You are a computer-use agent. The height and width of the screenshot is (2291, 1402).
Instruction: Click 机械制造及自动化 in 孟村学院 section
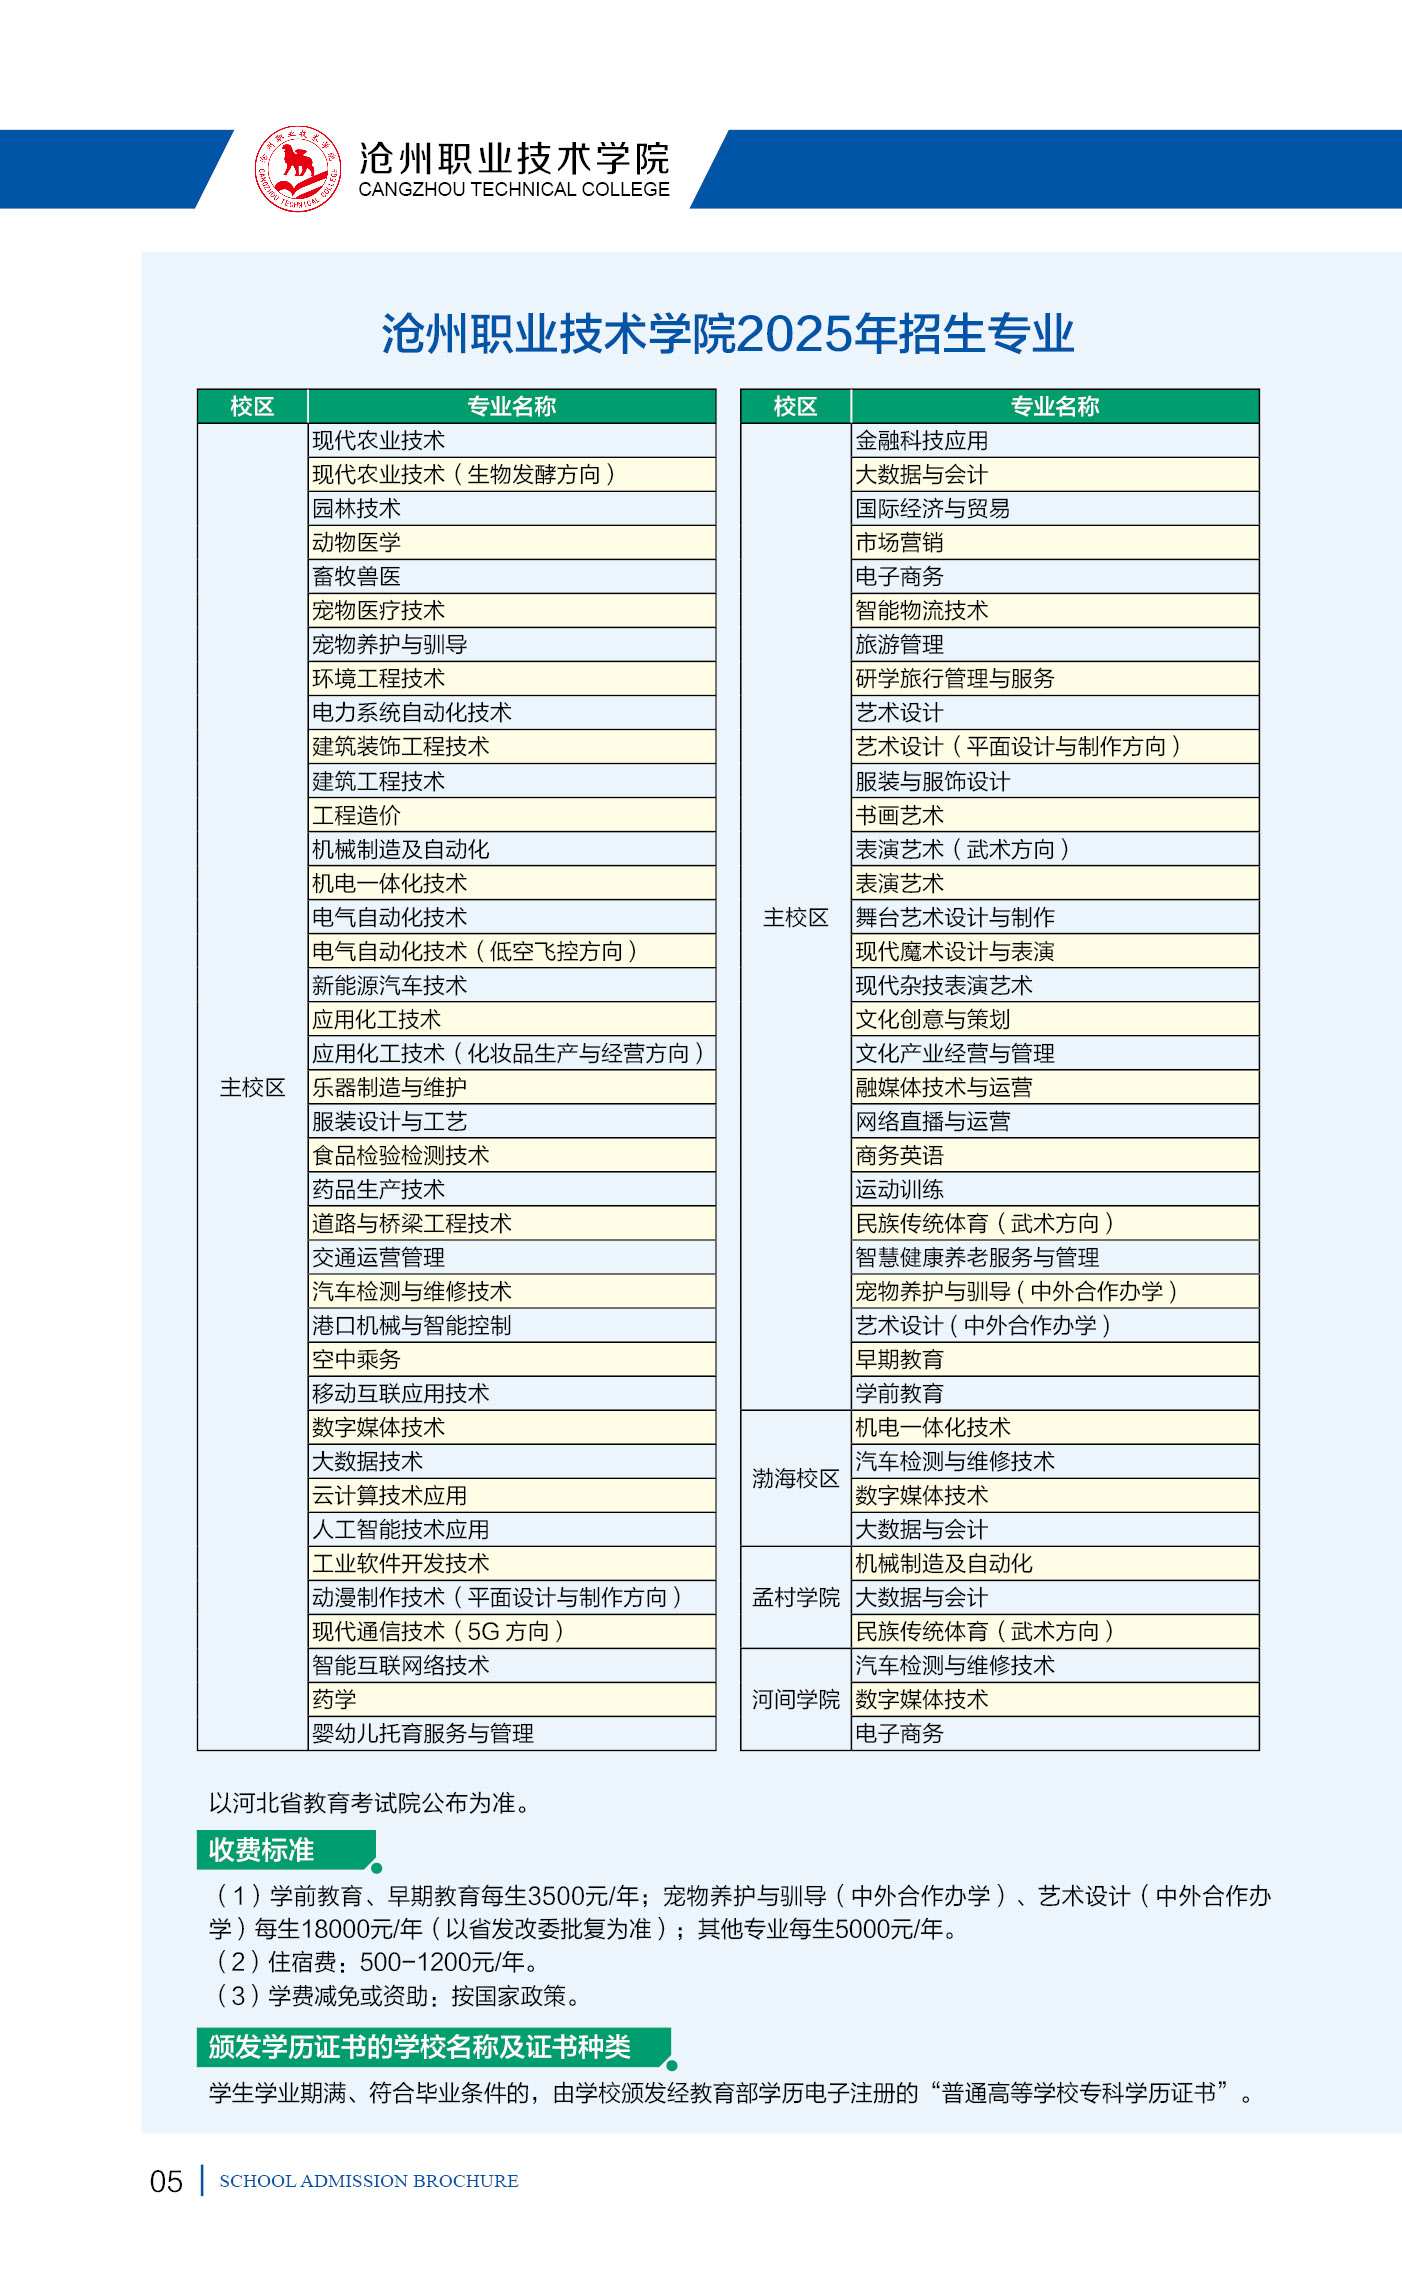[x=1055, y=1563]
